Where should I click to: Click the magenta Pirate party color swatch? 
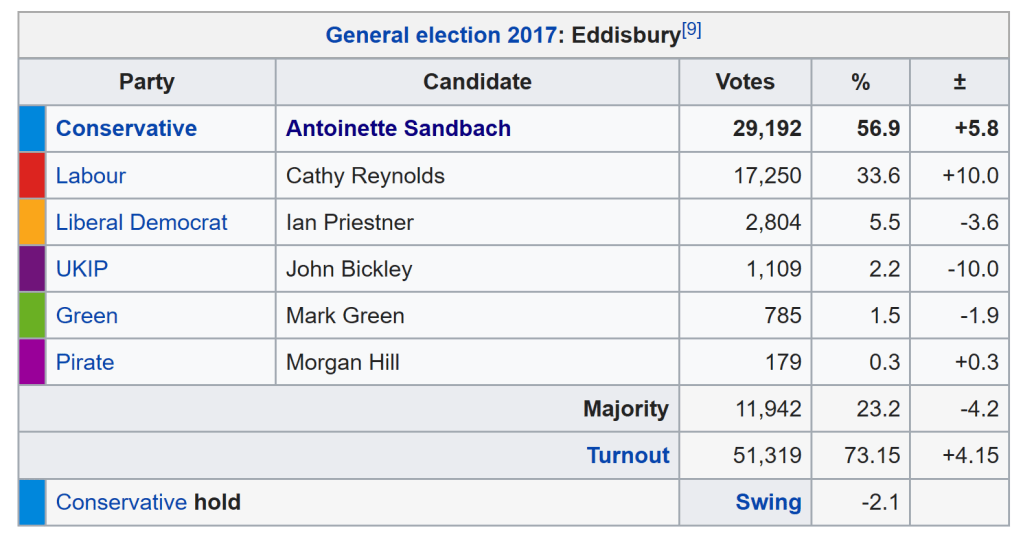click(x=32, y=362)
